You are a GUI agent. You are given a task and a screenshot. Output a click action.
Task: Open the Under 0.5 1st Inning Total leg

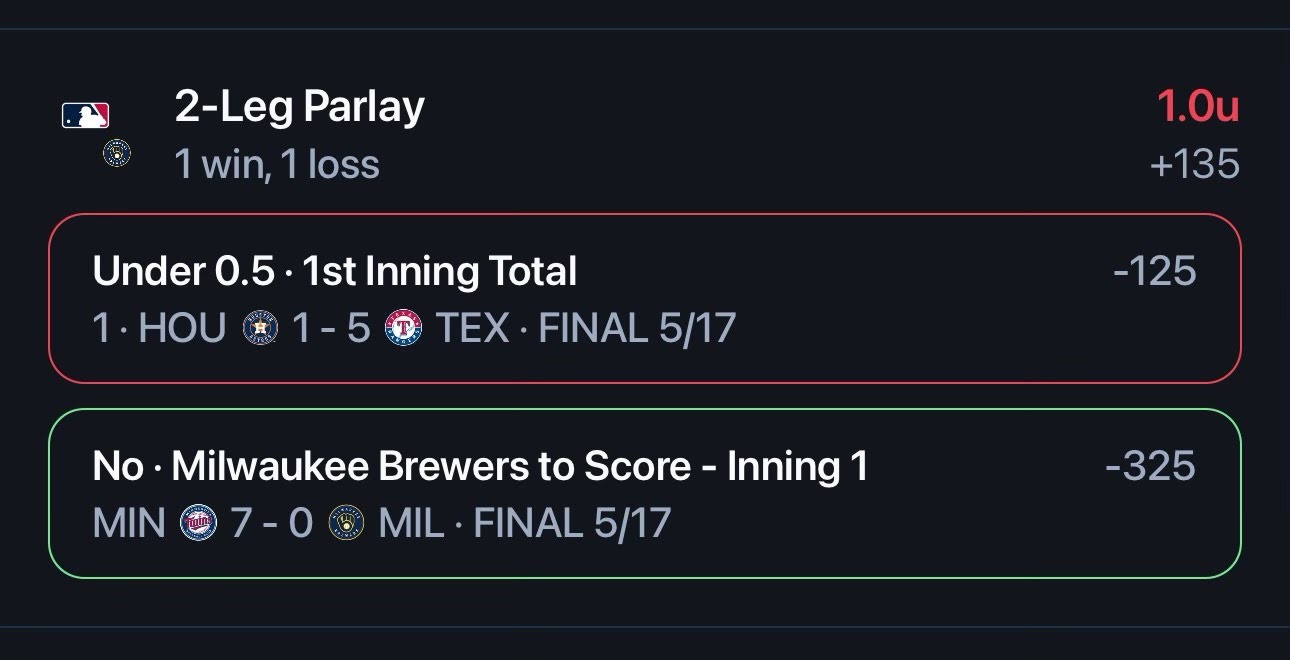click(x=645, y=298)
